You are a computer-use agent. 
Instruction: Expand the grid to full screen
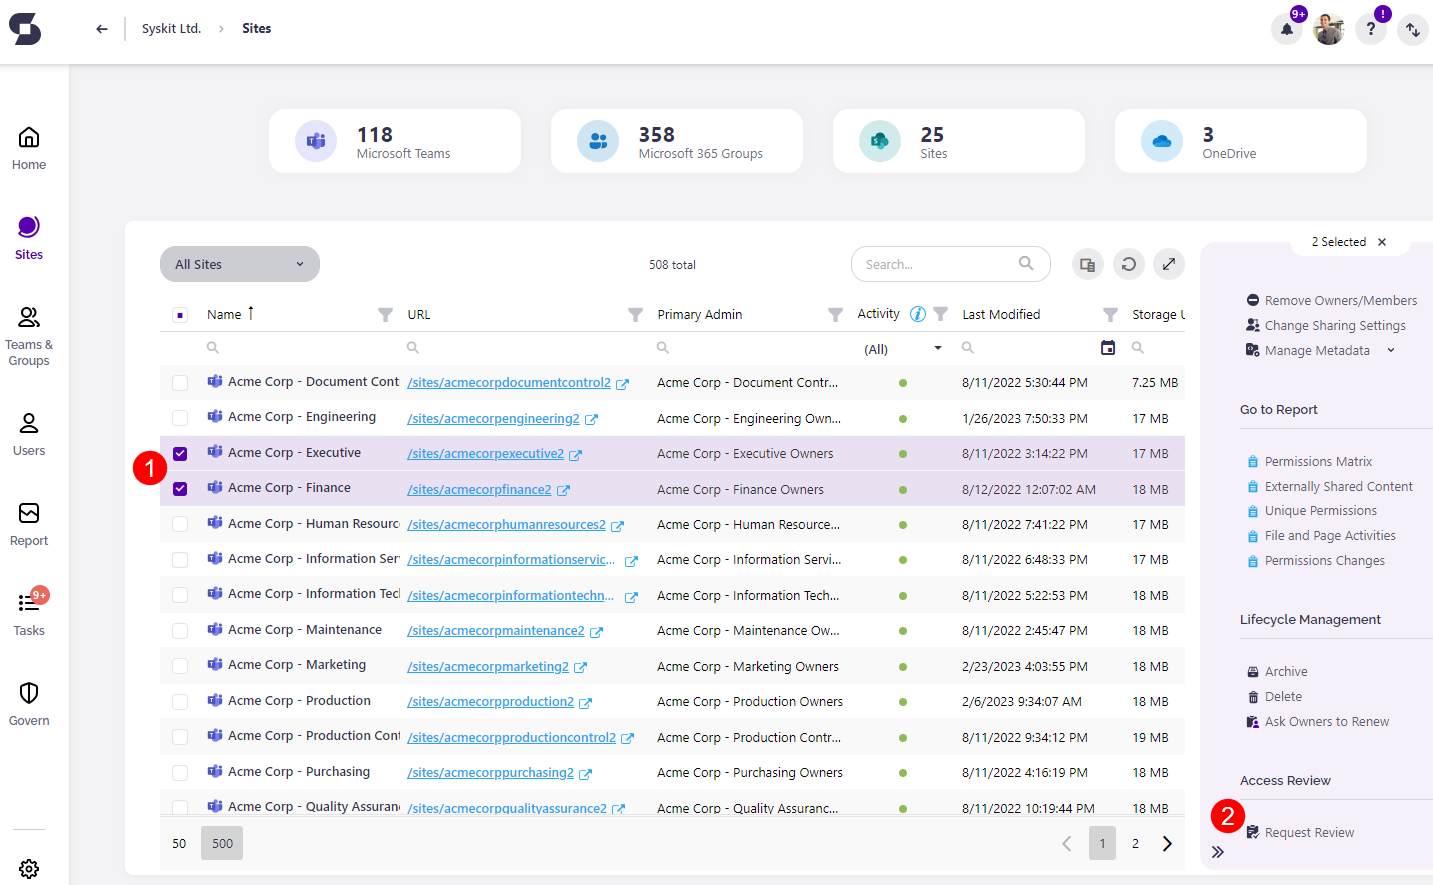(1168, 264)
